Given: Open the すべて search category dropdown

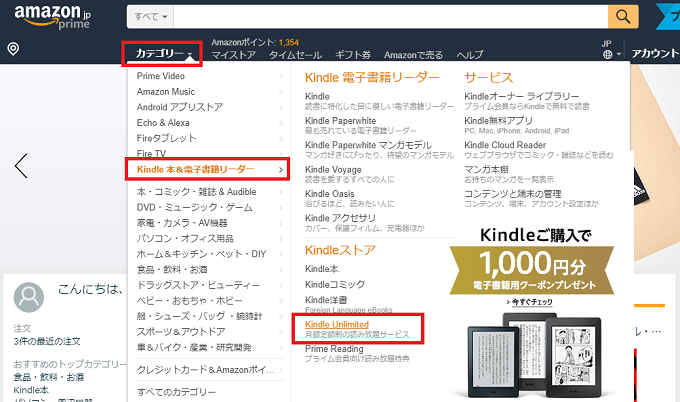Looking at the screenshot, I should tap(150, 17).
